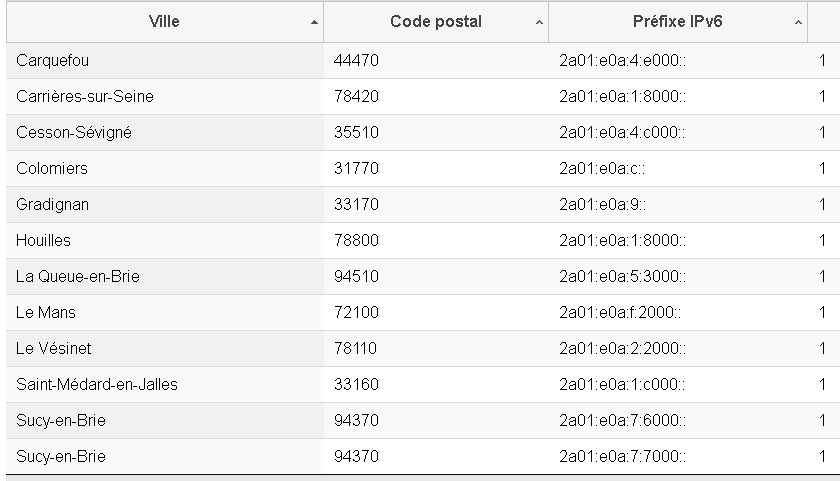The height and width of the screenshot is (481, 840).
Task: Select prefix 2a01:e0a:2:2000:: of Le Vésinet
Action: point(621,349)
